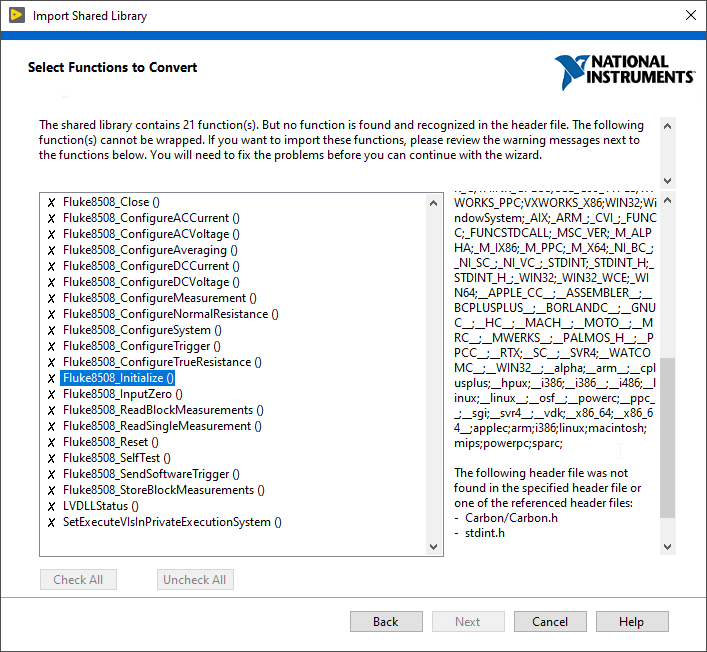Select Fluke8508_StoreBlockMeasurements () row
This screenshot has width=707, height=652.
coord(164,490)
